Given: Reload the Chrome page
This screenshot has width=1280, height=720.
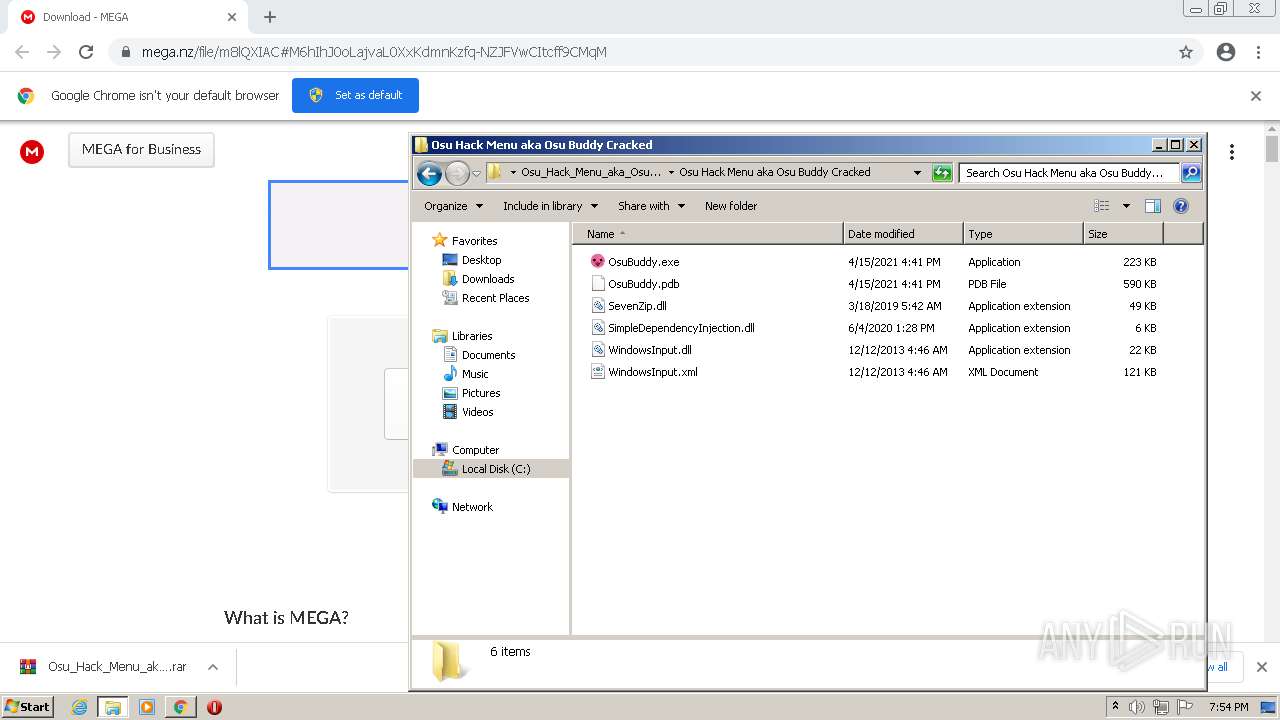Looking at the screenshot, I should (86, 52).
